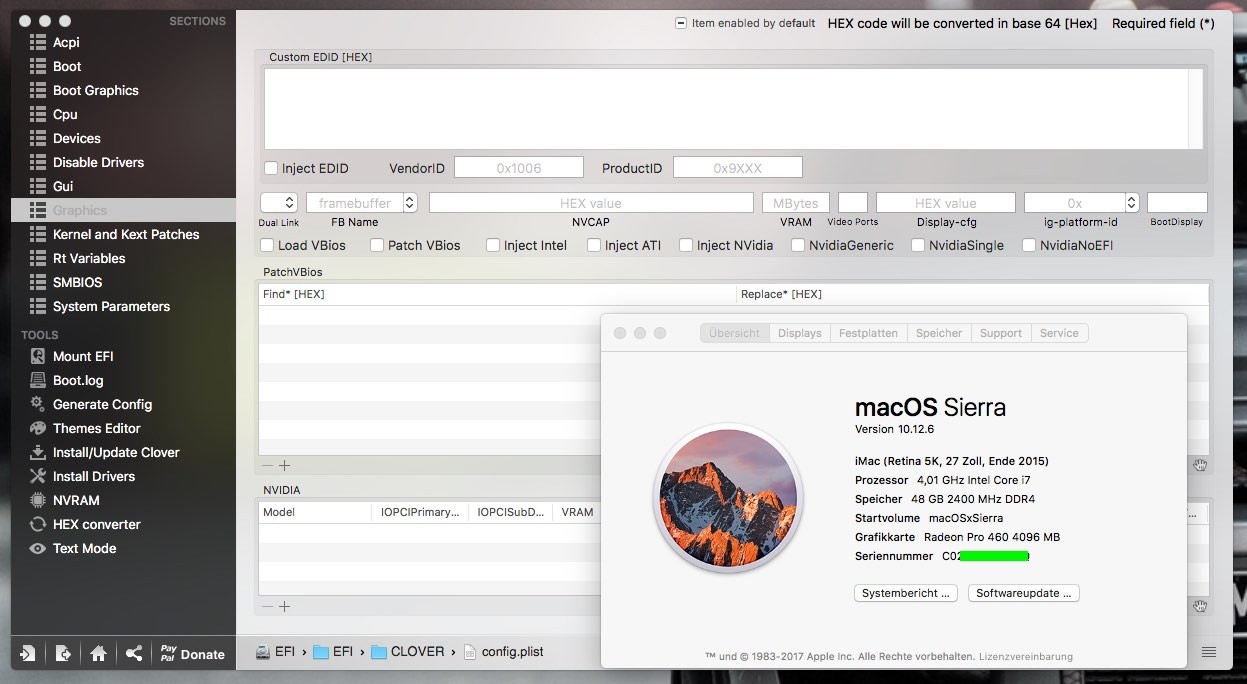Viewport: 1247px width, 684px height.
Task: Open the Boot section
Action: click(67, 66)
